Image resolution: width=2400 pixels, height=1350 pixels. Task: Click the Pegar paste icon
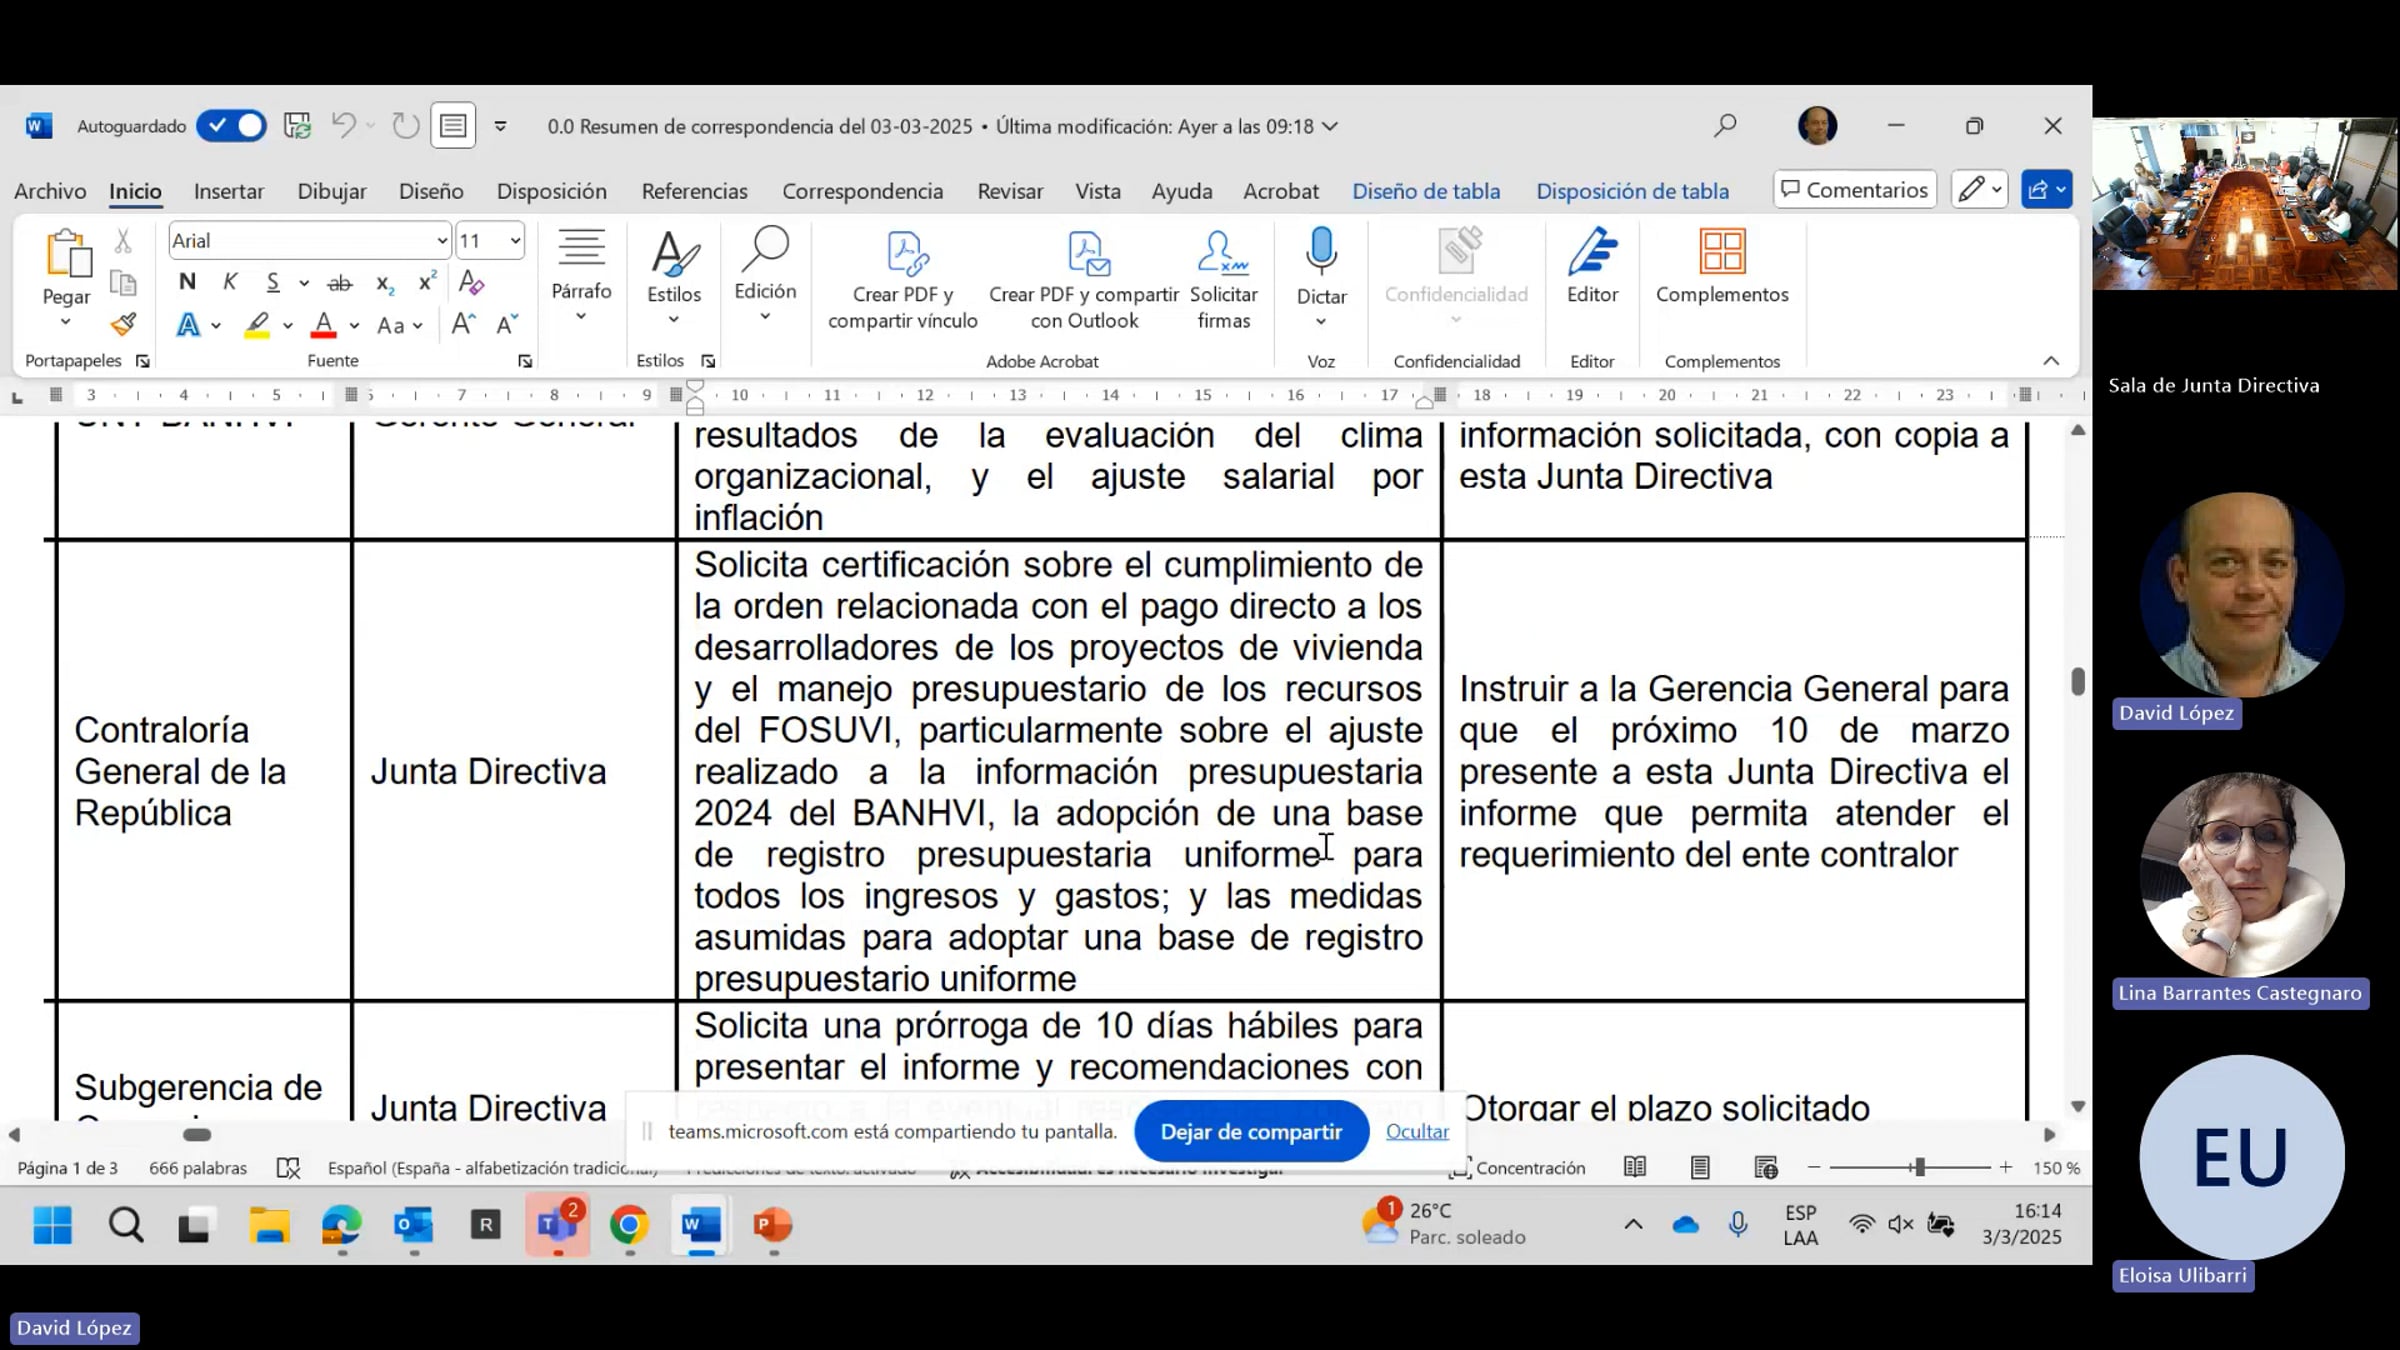[67, 254]
